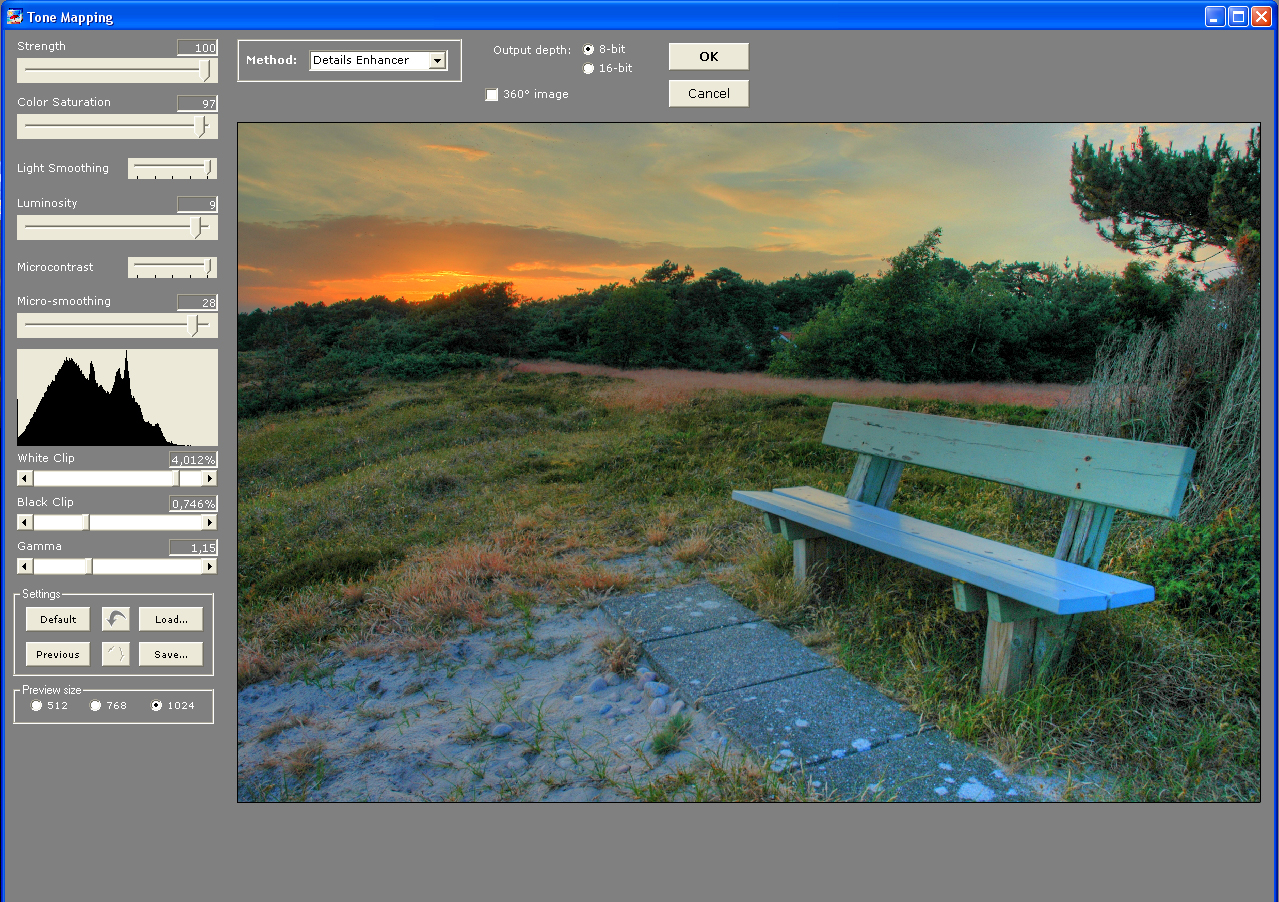Click the Color Saturation value field
This screenshot has height=902, width=1279.
tap(197, 104)
